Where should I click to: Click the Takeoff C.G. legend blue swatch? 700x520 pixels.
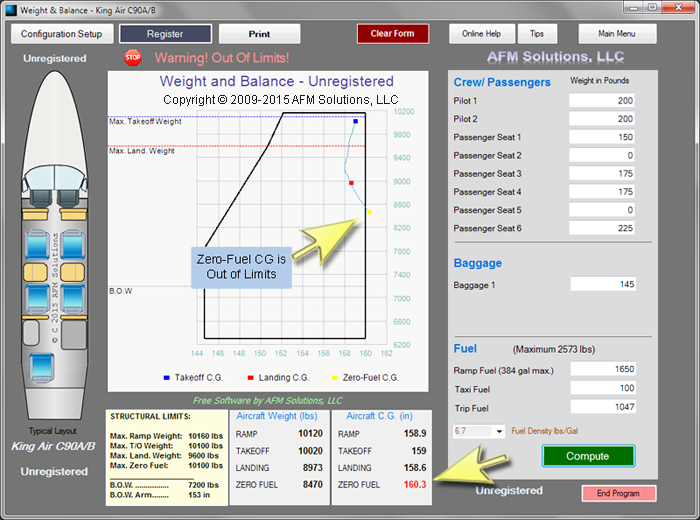pos(167,378)
